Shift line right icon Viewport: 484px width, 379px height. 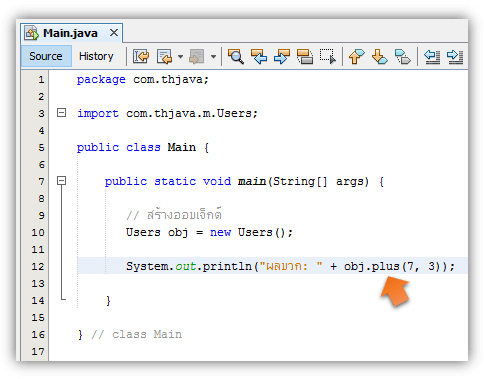(455, 56)
